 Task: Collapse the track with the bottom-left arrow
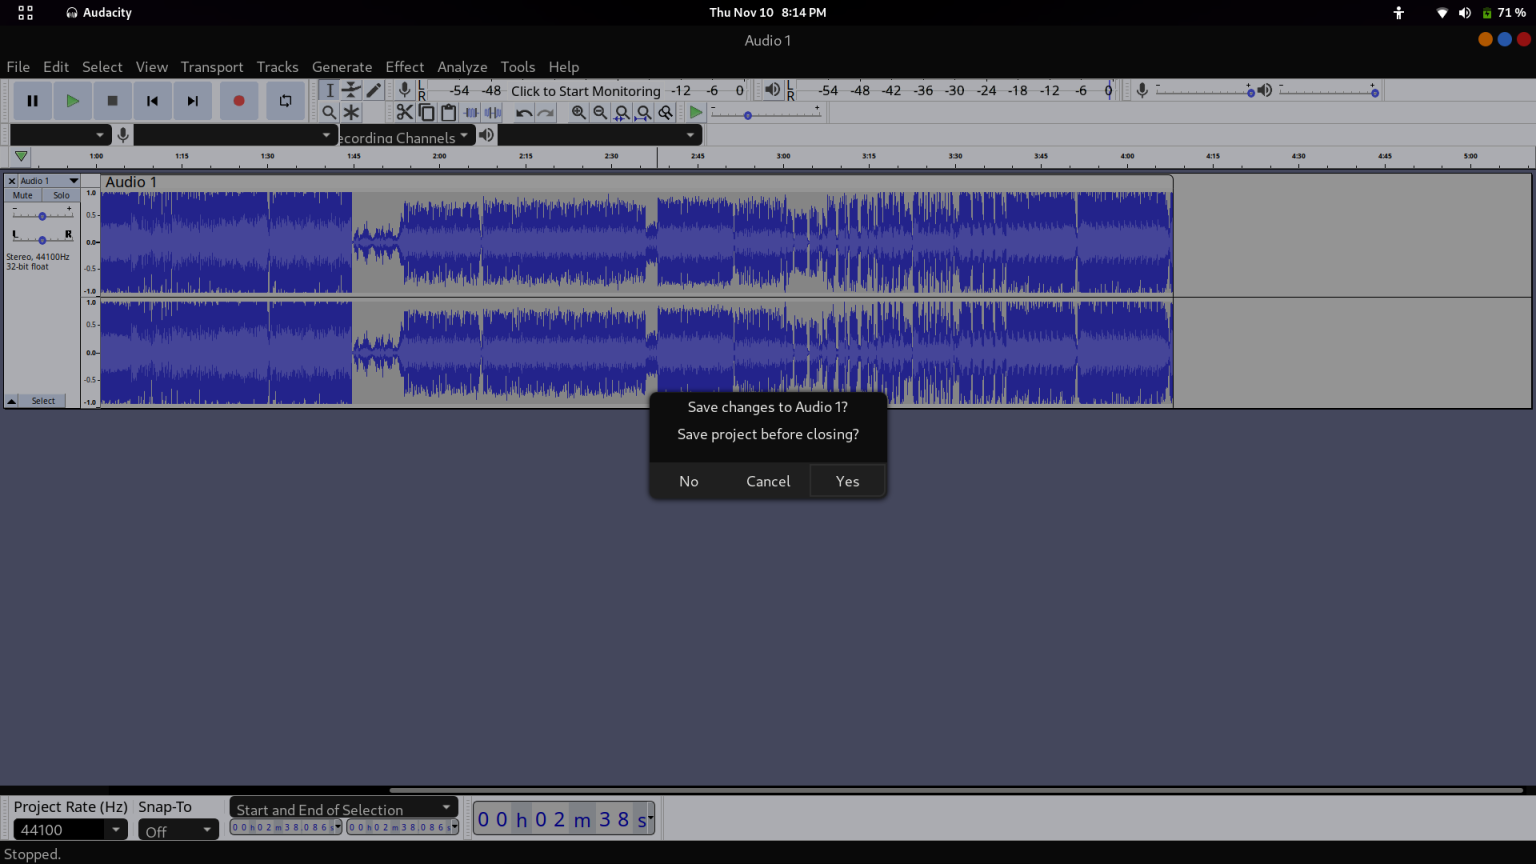(11, 400)
